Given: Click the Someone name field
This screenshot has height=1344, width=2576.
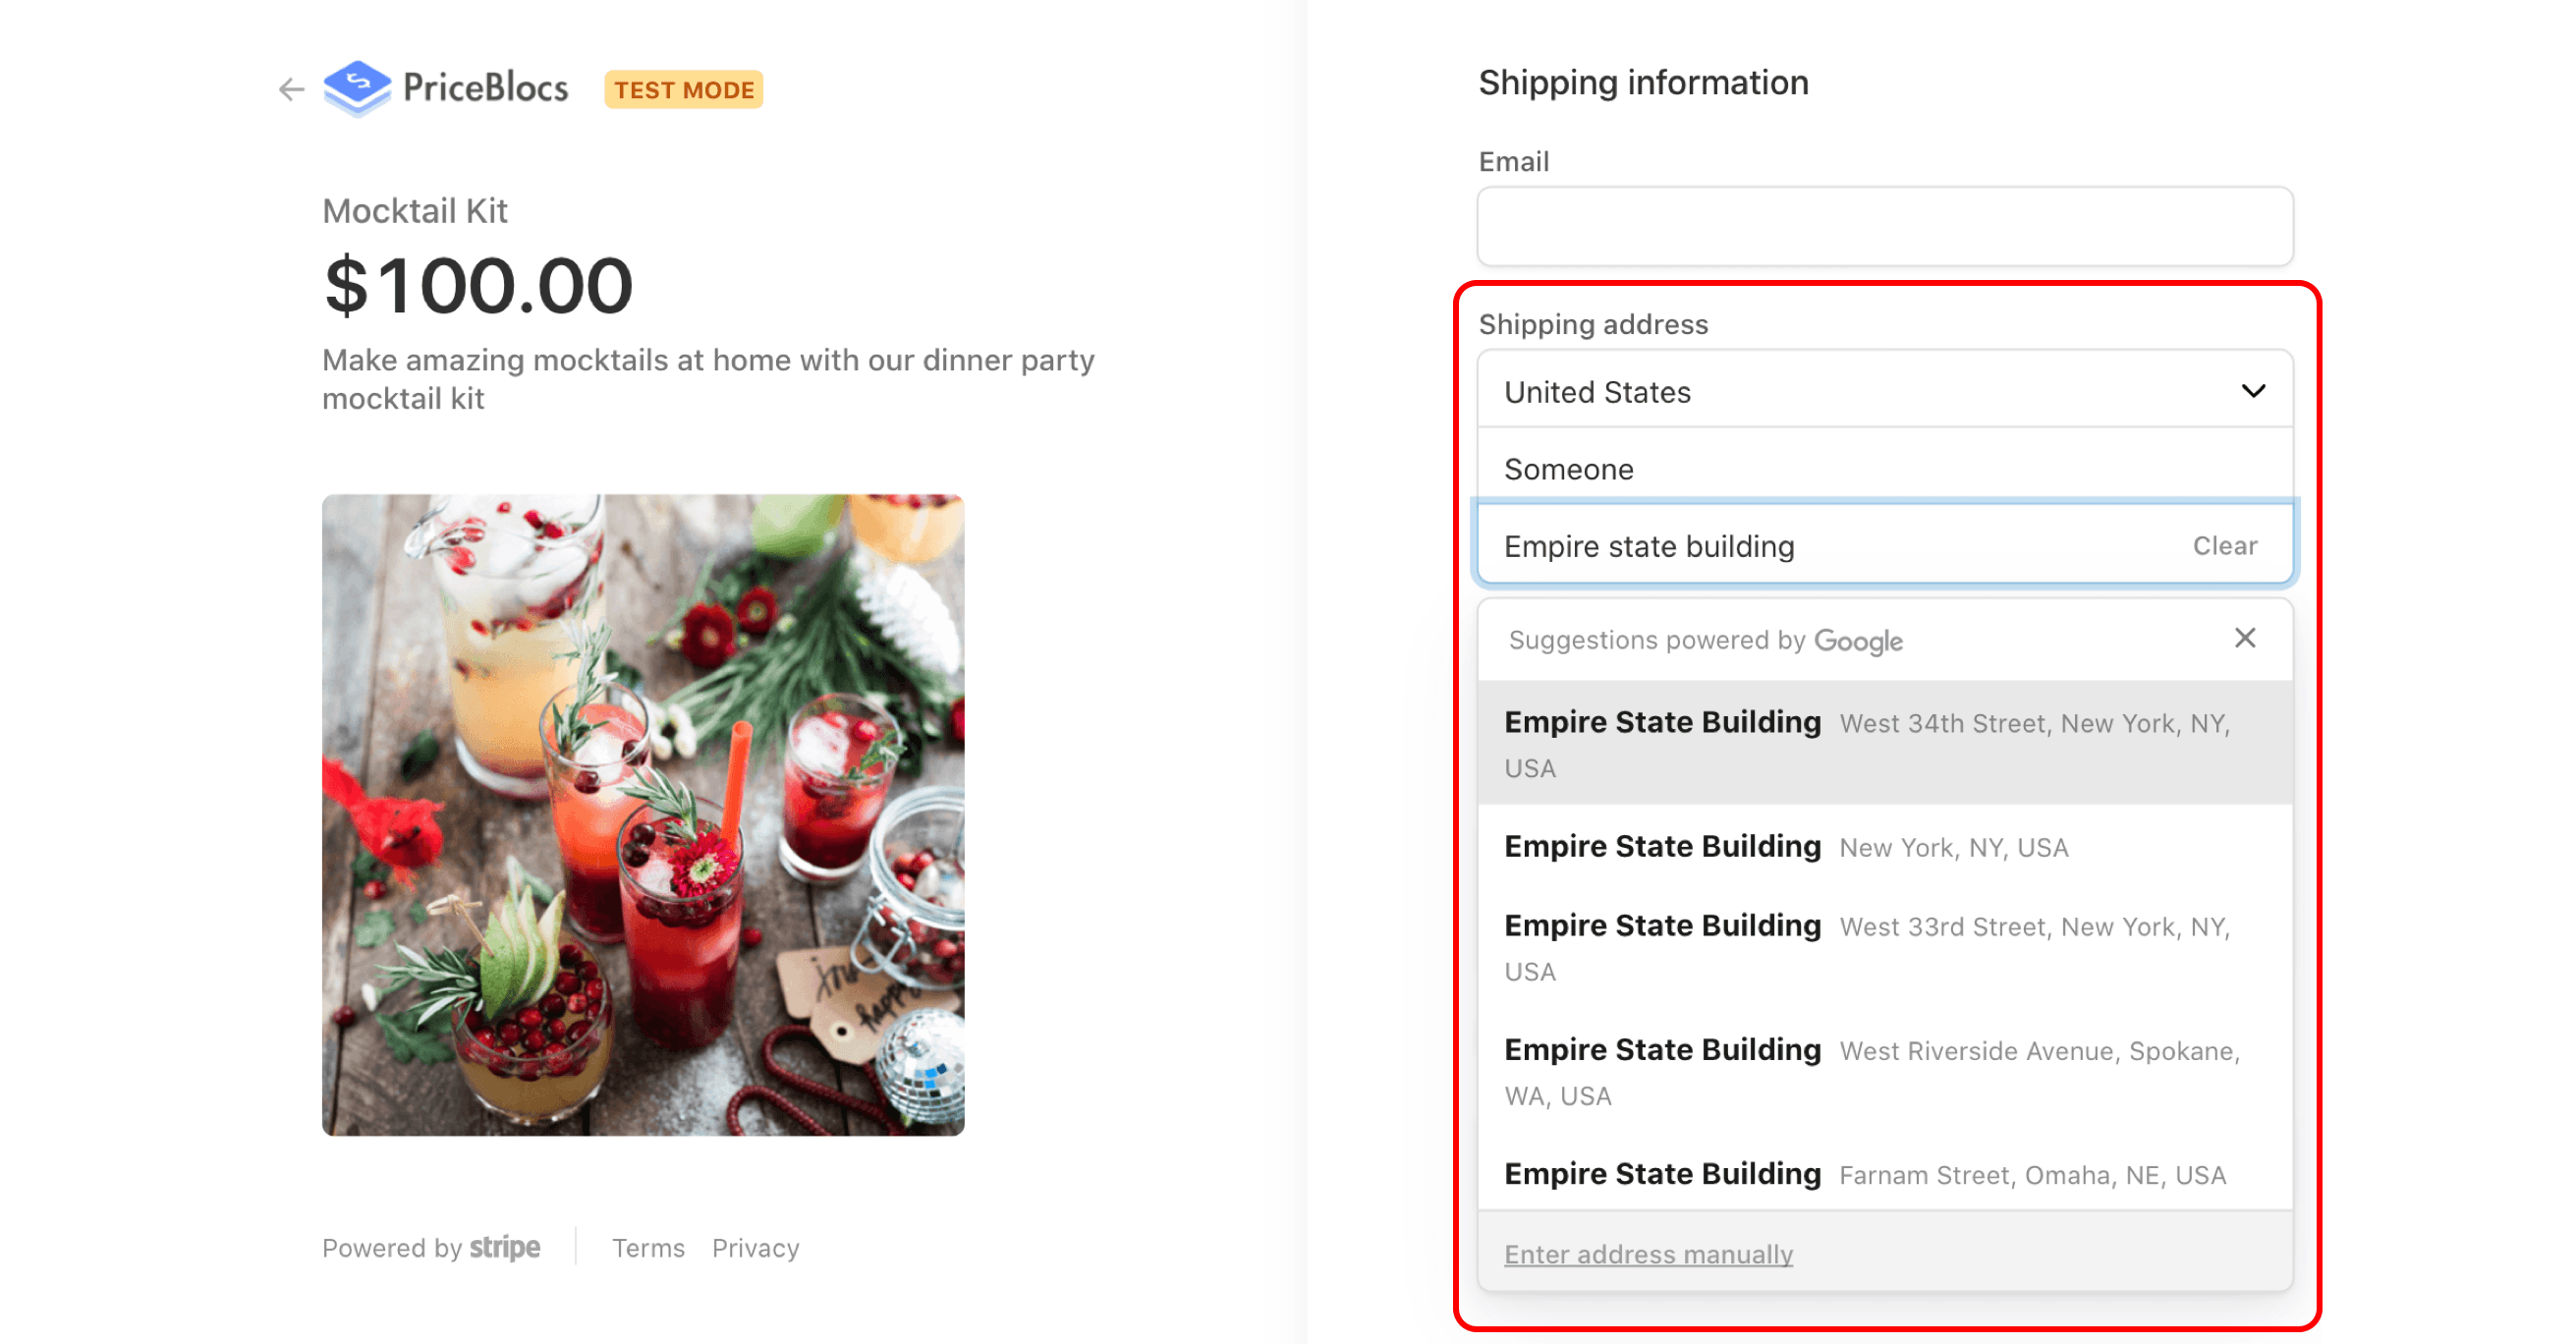Looking at the screenshot, I should point(1884,469).
